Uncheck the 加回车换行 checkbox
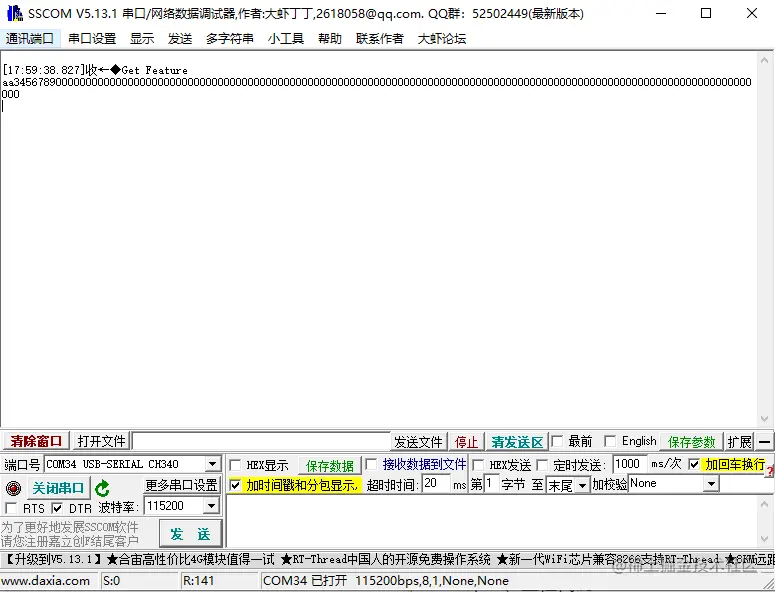Viewport: 775px width, 592px height. click(x=694, y=464)
